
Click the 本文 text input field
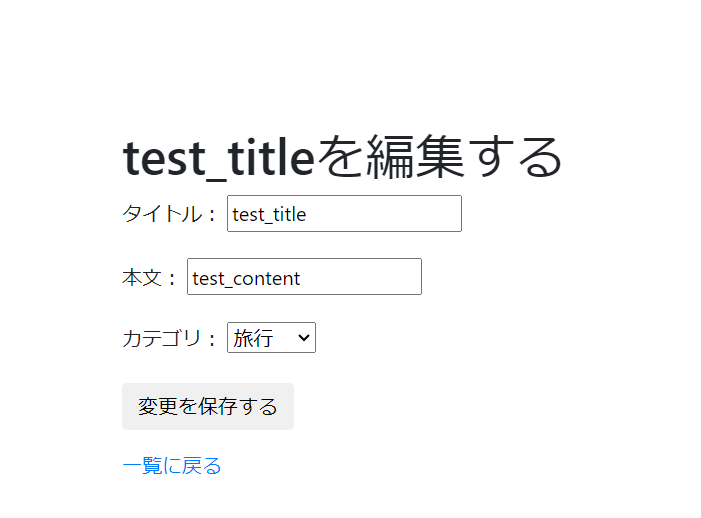(304, 277)
